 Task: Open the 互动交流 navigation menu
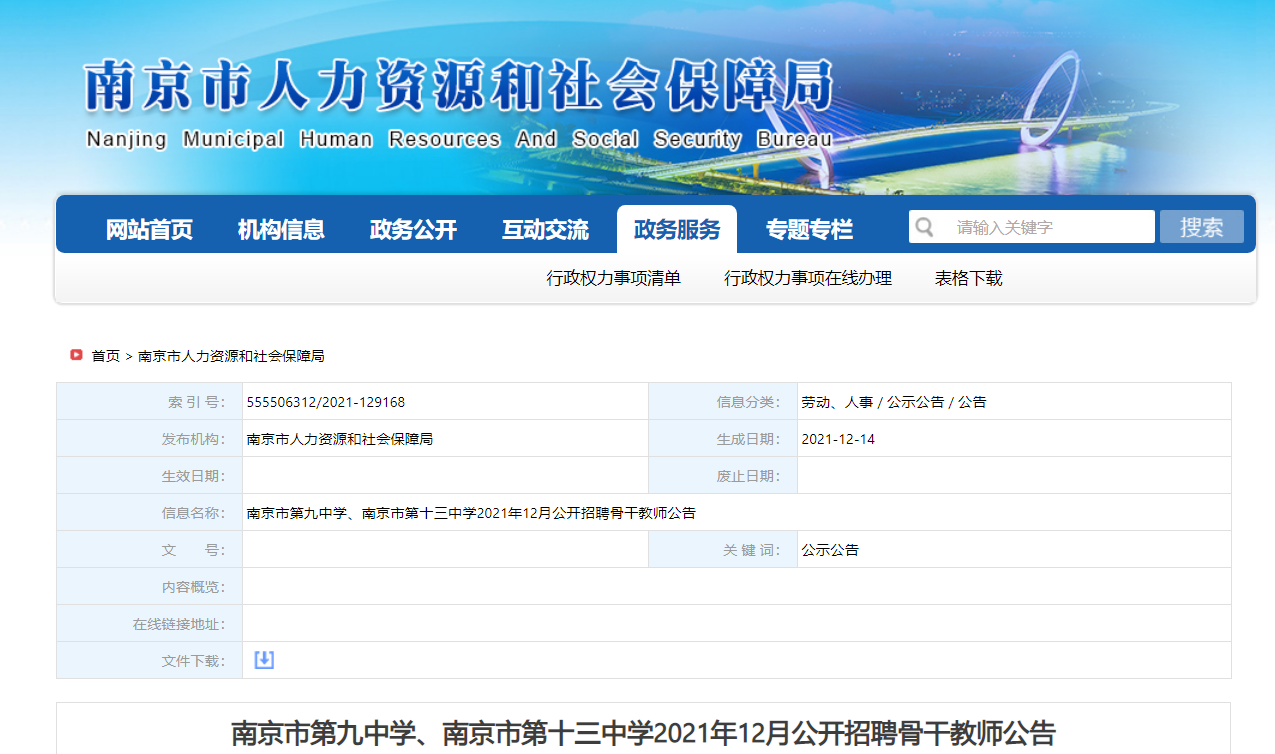(545, 230)
